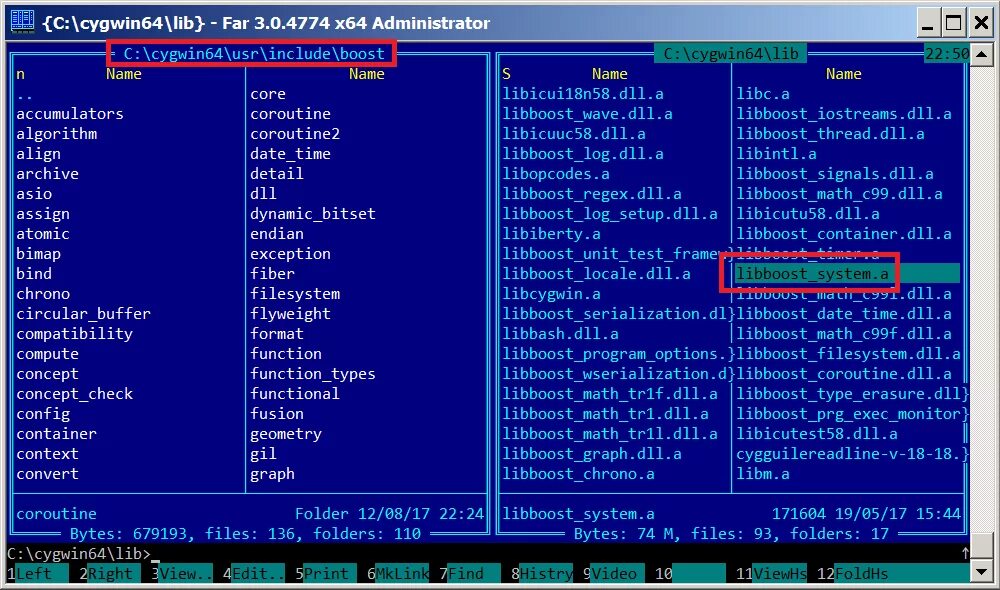The width and height of the screenshot is (1000, 590).
Task: Select libboost_graph.dll.a file
Action: tap(592, 454)
